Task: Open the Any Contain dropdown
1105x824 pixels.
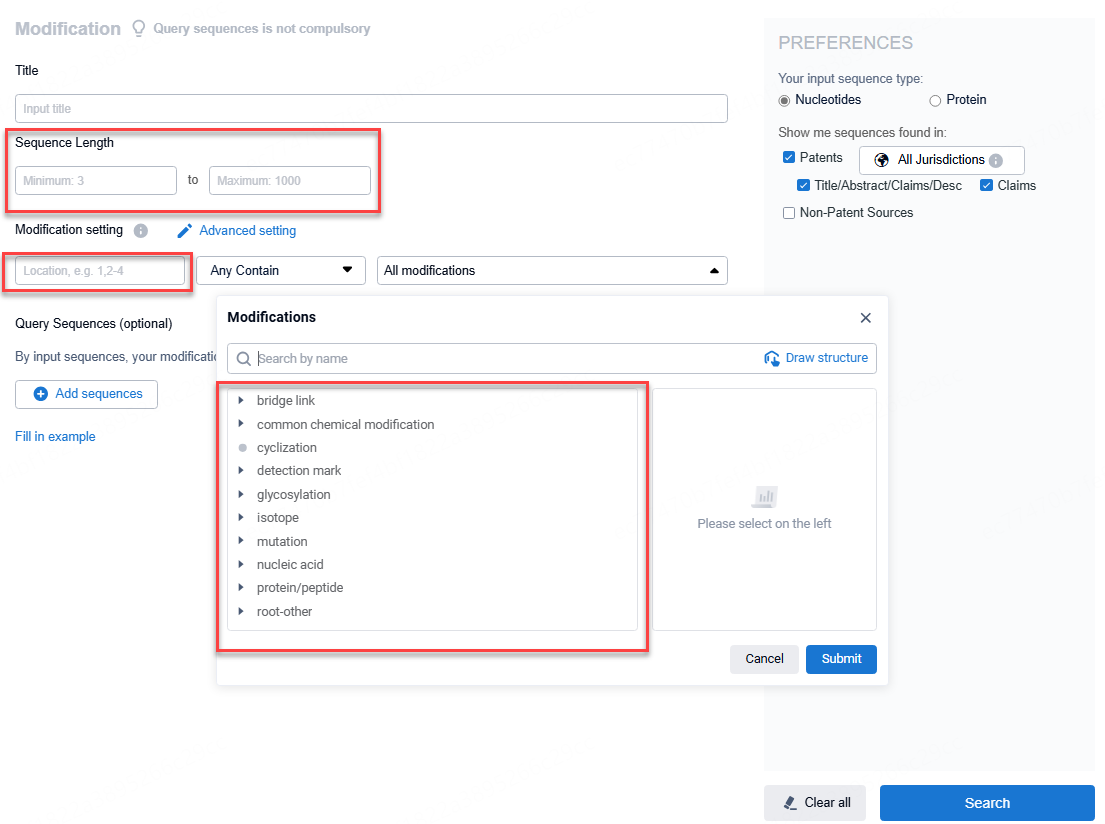Action: [x=283, y=270]
